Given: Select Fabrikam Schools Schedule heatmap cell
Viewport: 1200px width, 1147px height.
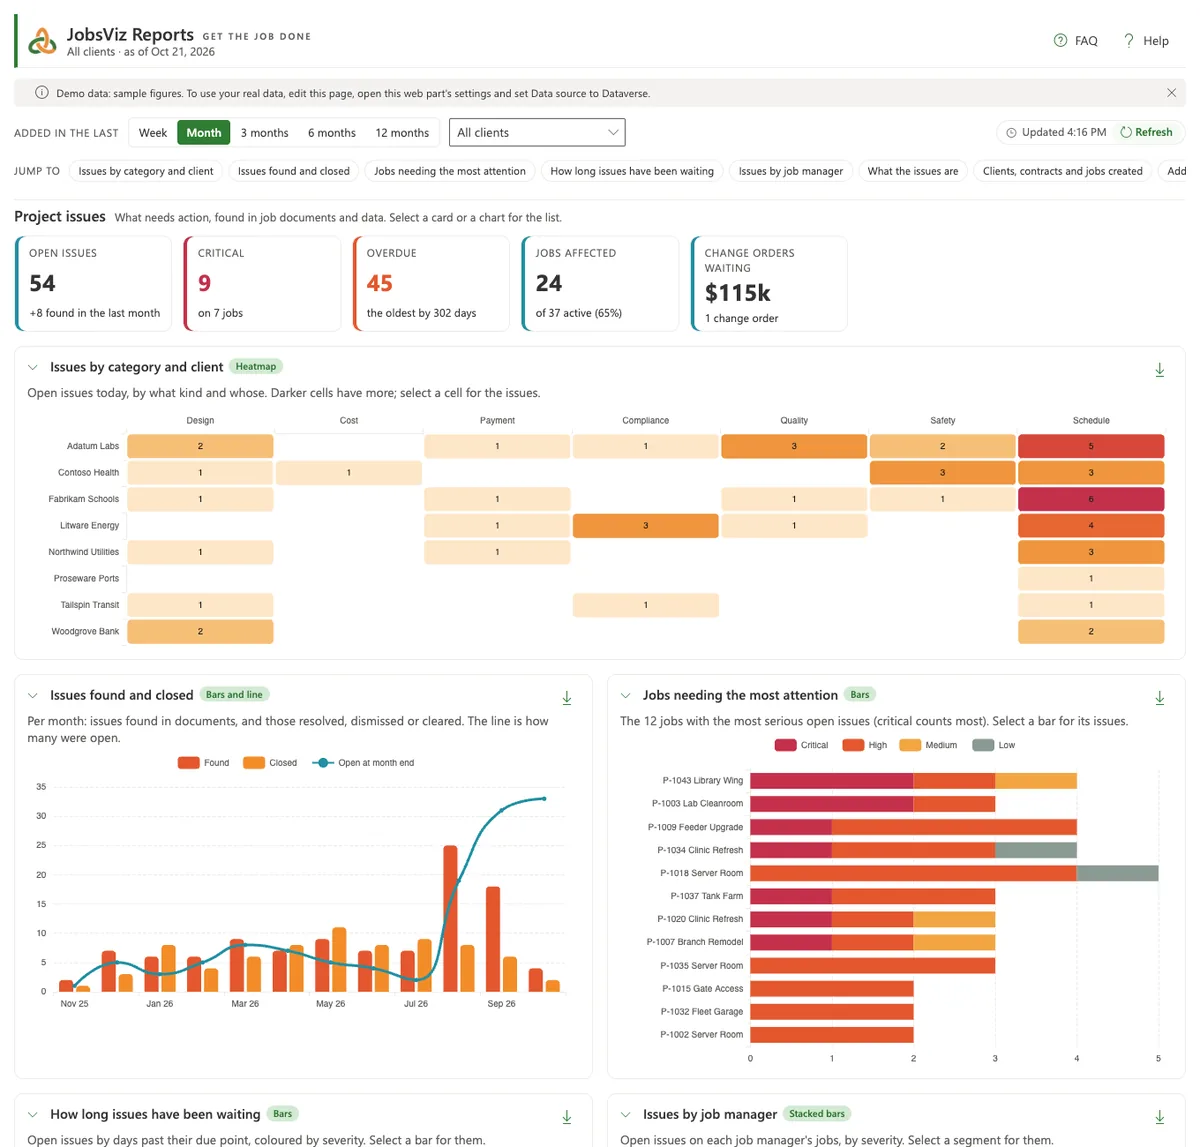Looking at the screenshot, I should click(x=1091, y=499).
